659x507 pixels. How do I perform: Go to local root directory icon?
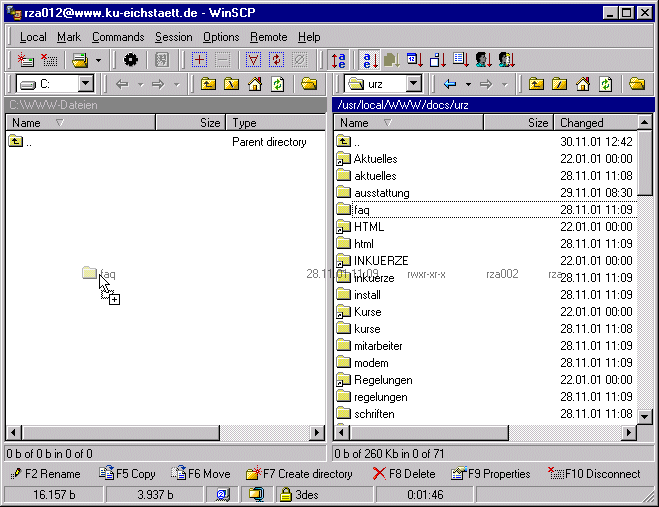(231, 84)
